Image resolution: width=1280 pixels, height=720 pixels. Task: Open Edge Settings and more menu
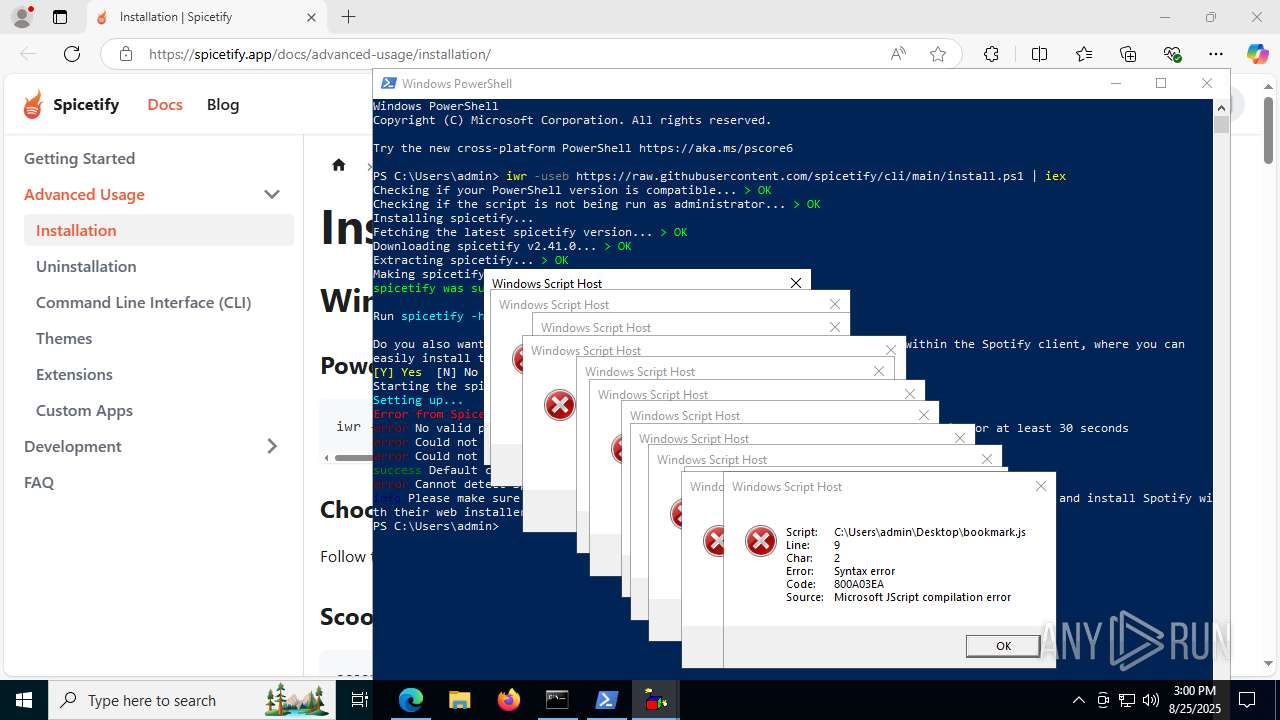1216,54
